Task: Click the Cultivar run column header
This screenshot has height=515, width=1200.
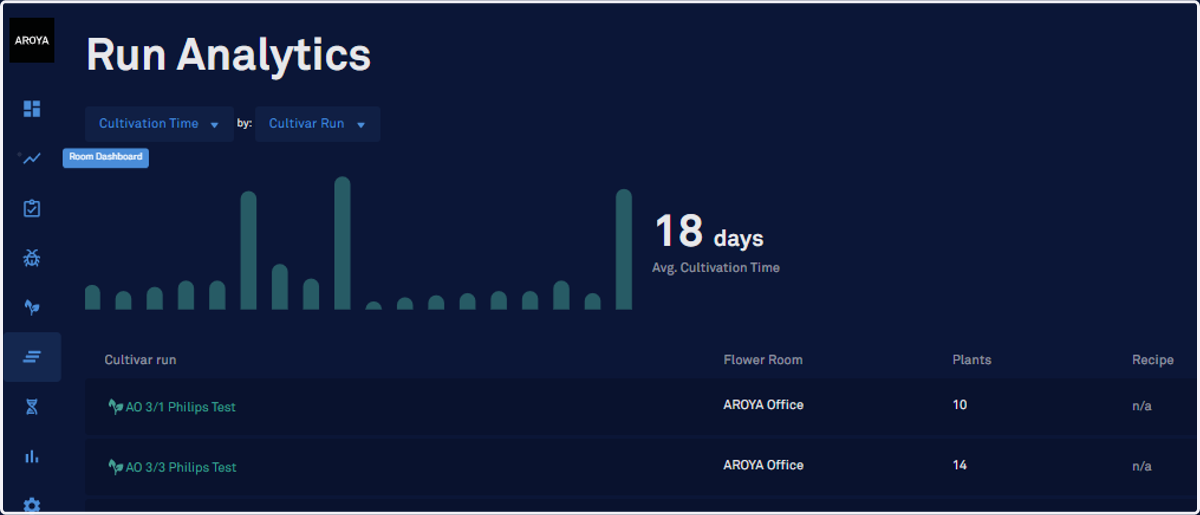Action: coord(140,360)
